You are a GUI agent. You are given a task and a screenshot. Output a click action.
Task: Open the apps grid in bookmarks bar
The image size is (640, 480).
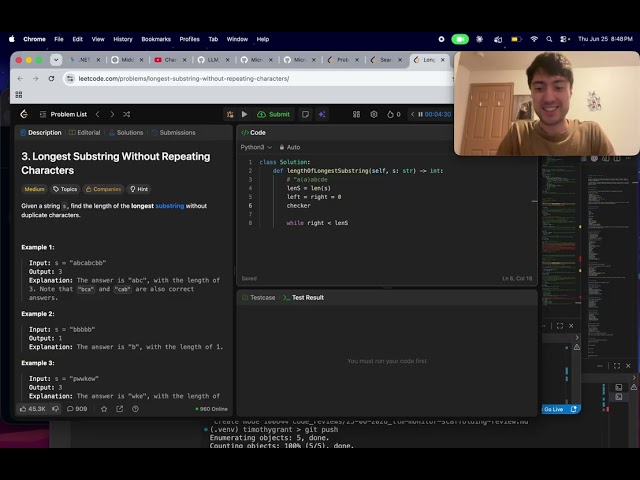(x=19, y=95)
